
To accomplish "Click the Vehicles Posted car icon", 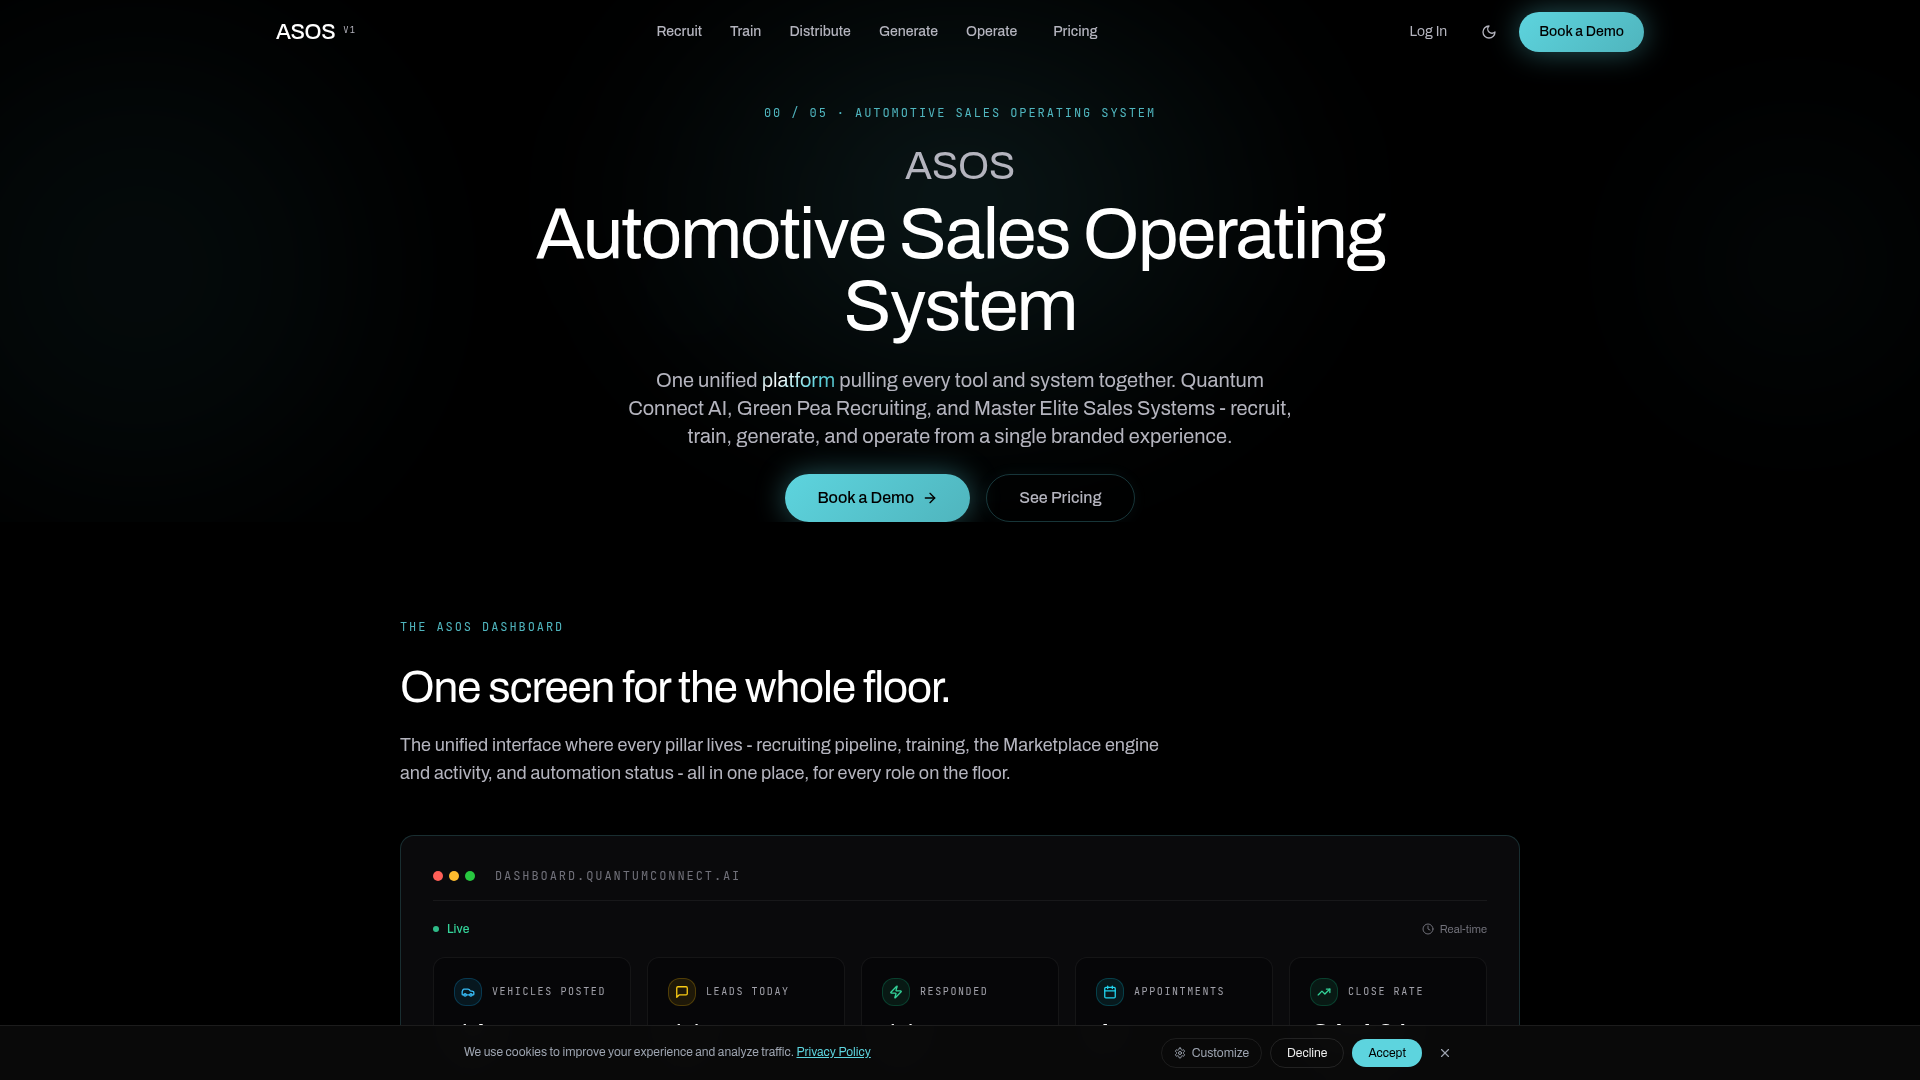I will pos(468,992).
